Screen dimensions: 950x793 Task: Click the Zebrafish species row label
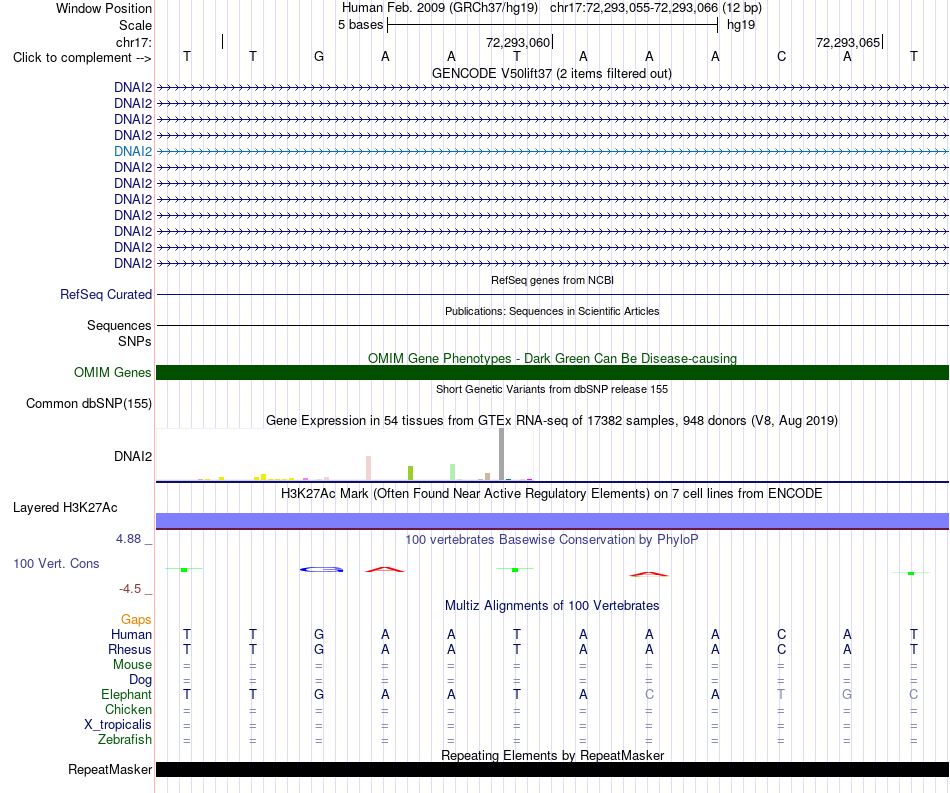click(x=125, y=740)
